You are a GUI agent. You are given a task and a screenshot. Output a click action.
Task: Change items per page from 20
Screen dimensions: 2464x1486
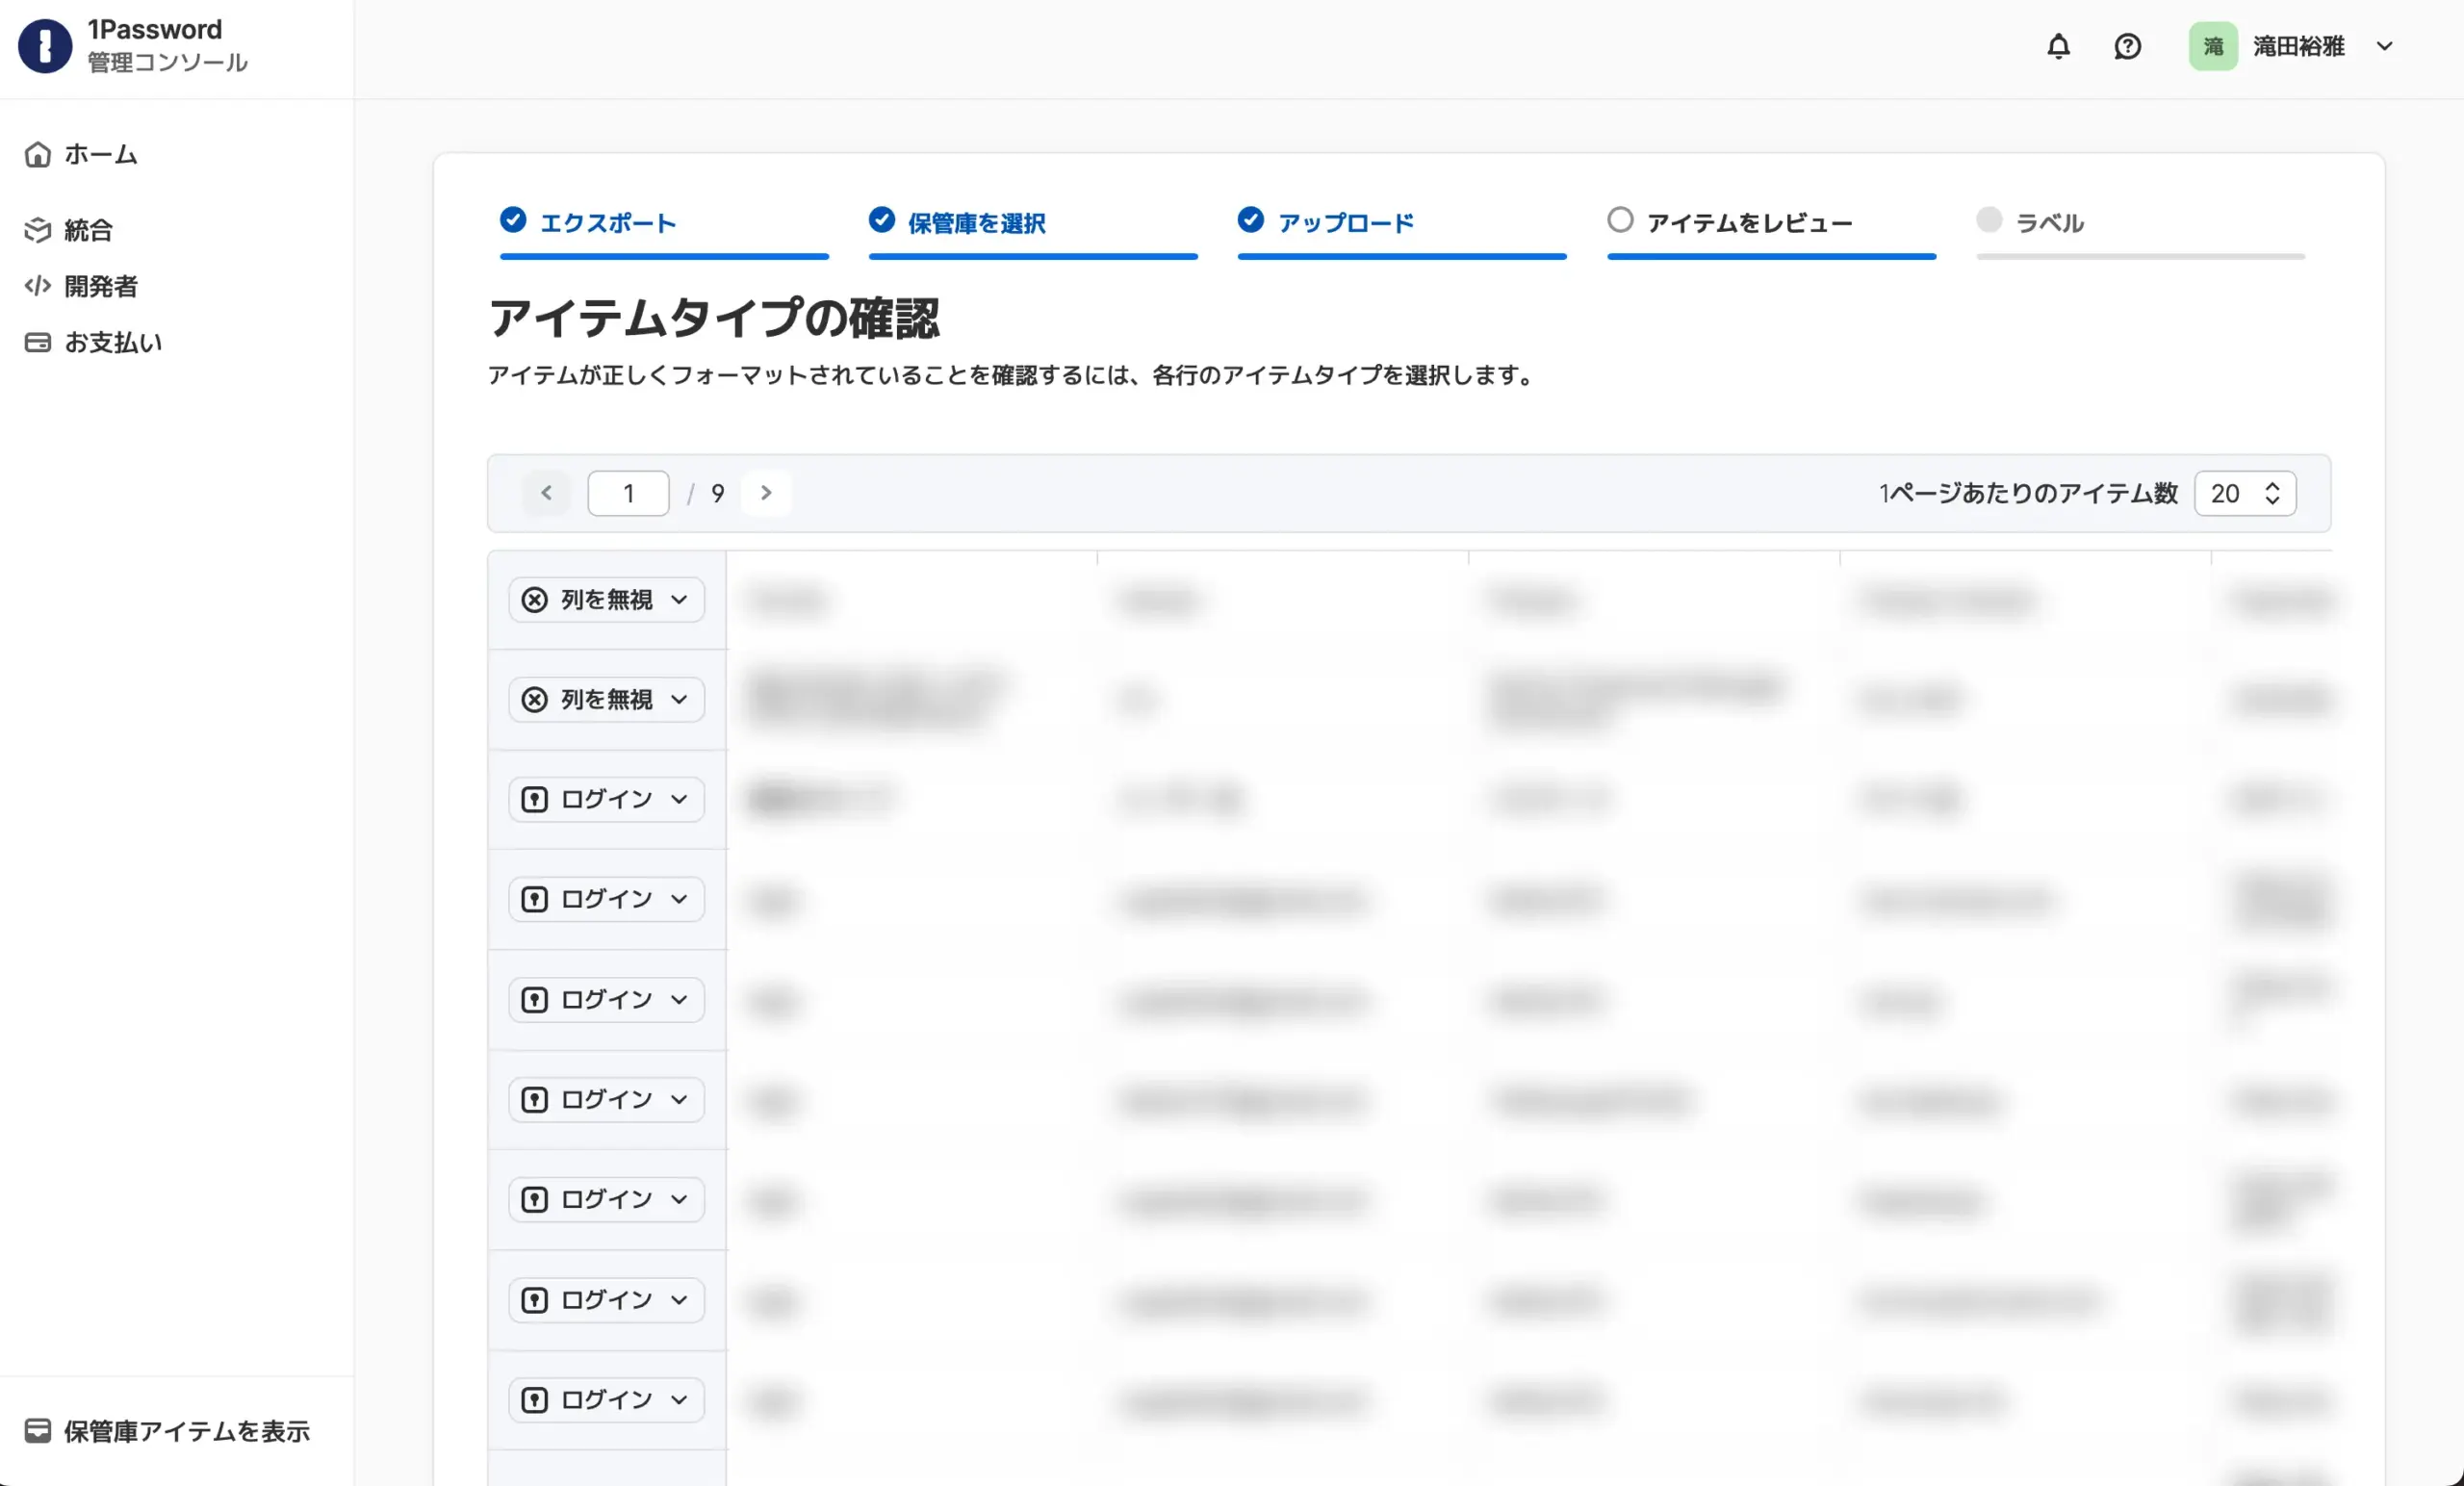(2245, 493)
